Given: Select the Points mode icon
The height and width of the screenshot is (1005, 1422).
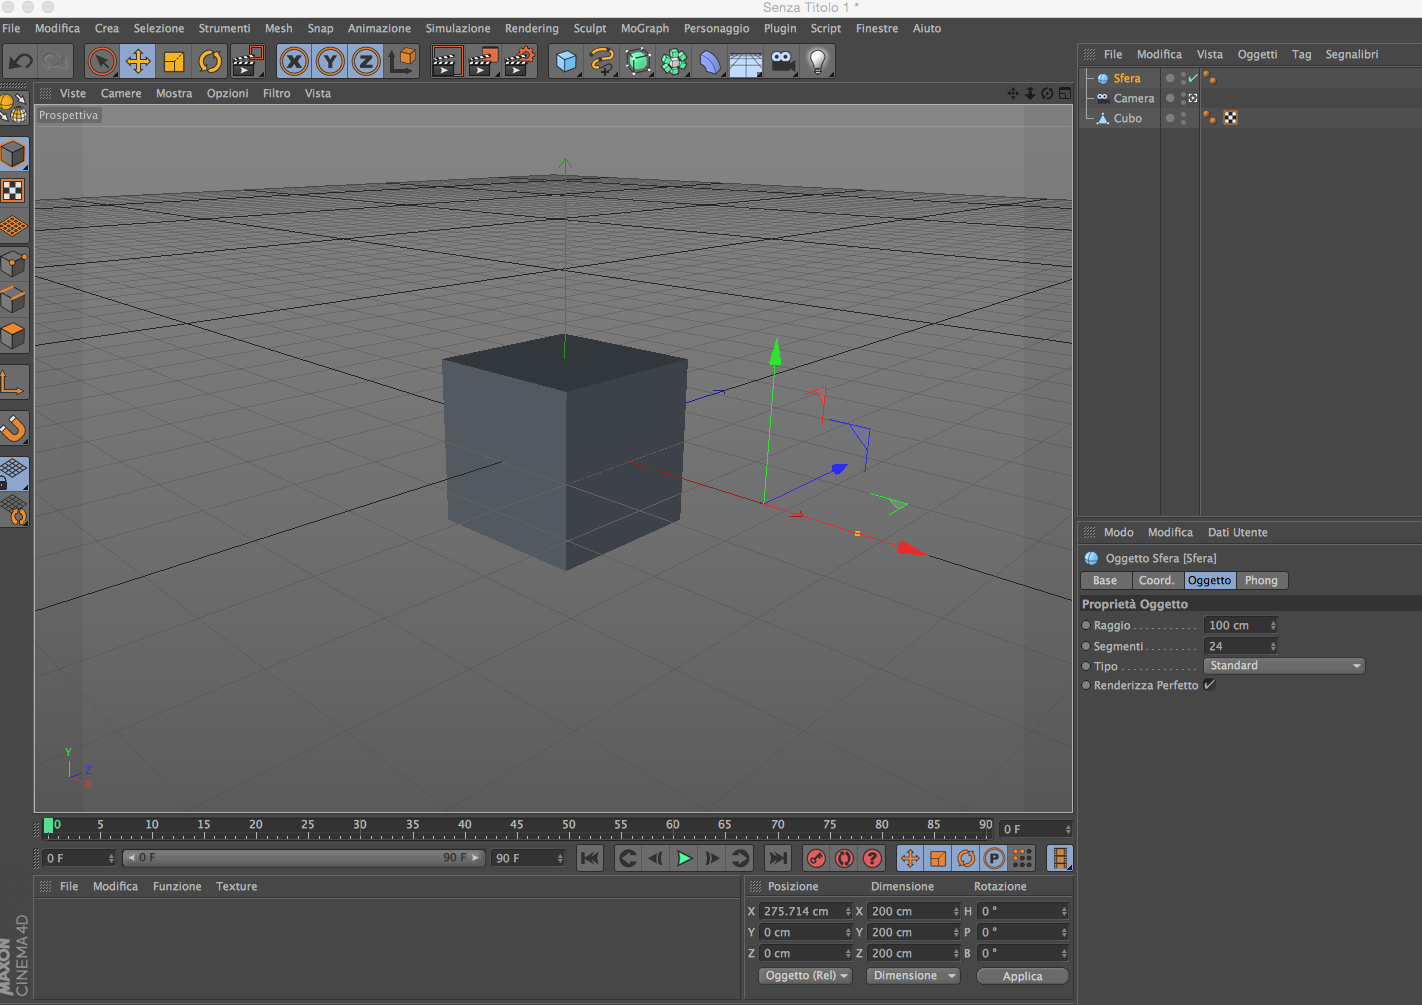Looking at the screenshot, I should click(x=14, y=264).
